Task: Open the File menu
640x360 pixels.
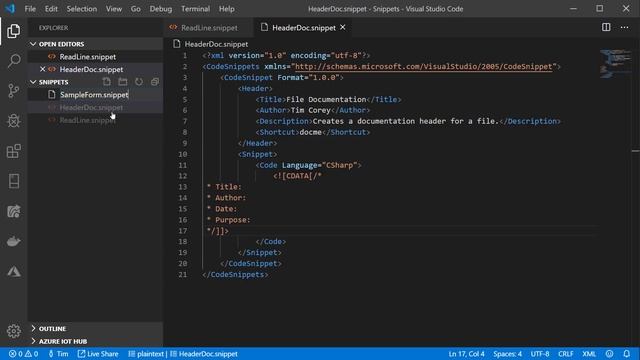Action: (x=30, y=9)
